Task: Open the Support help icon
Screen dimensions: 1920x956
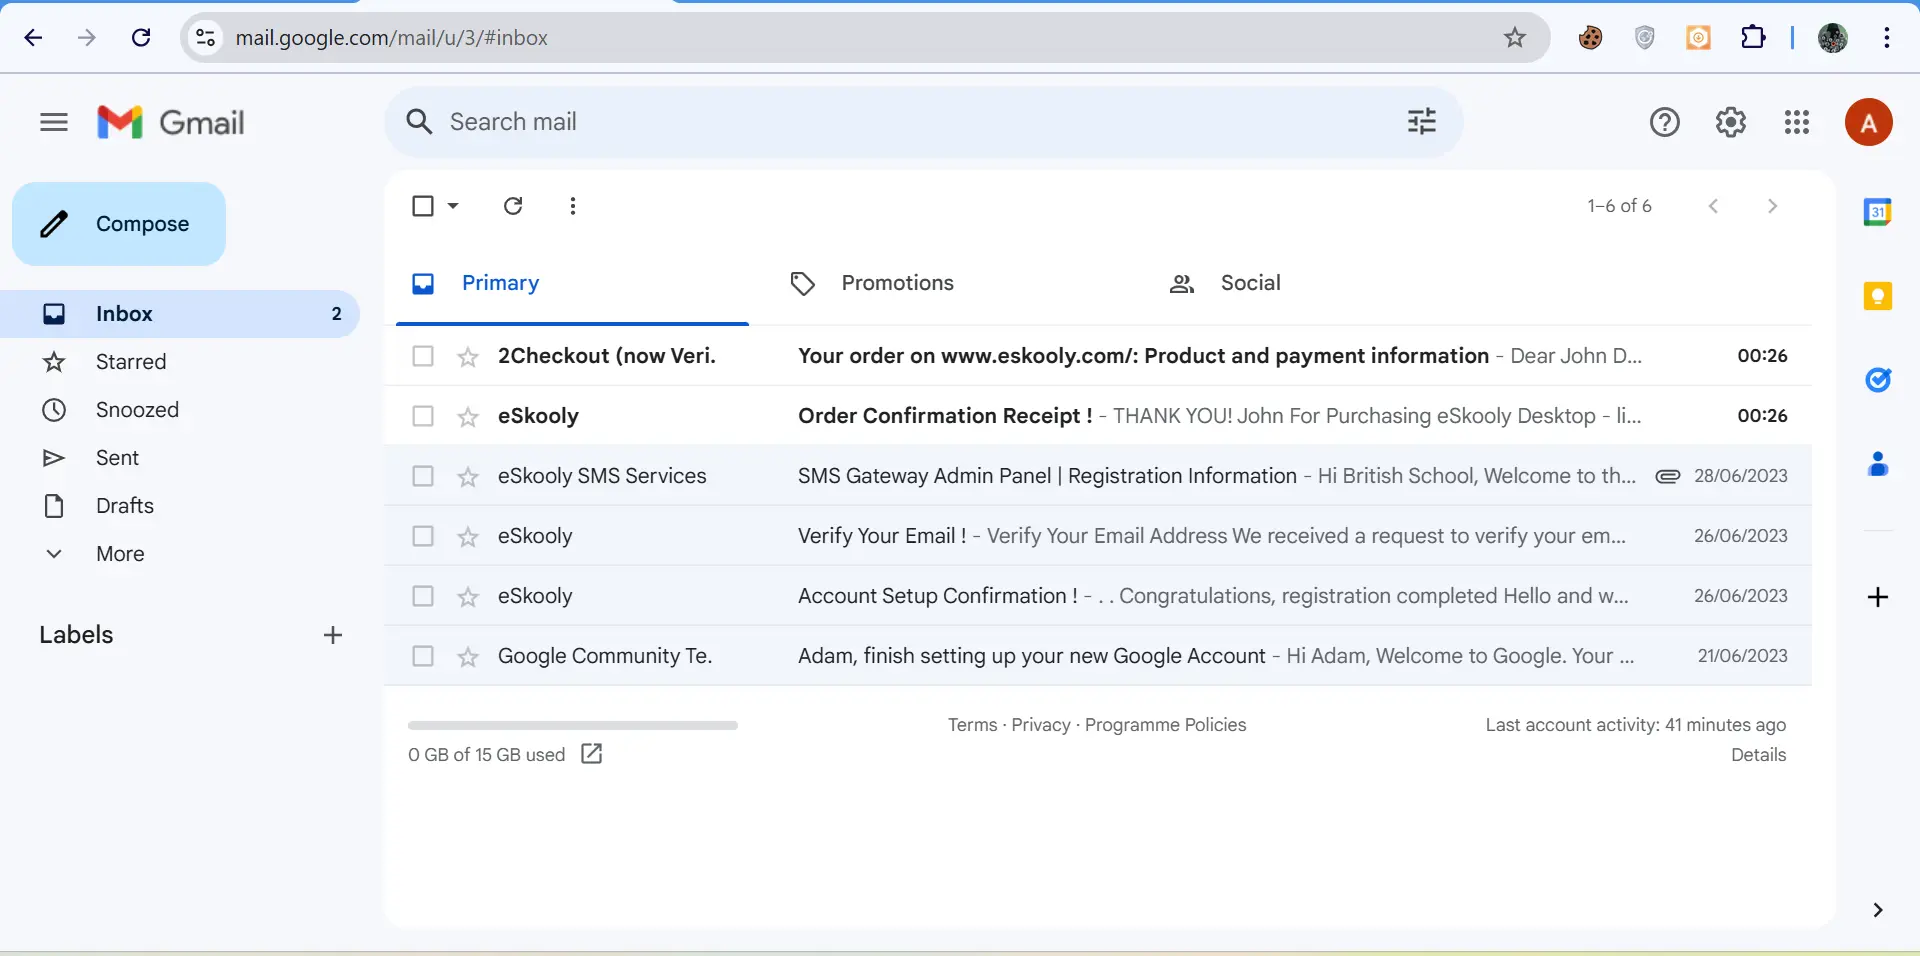Action: coord(1664,122)
